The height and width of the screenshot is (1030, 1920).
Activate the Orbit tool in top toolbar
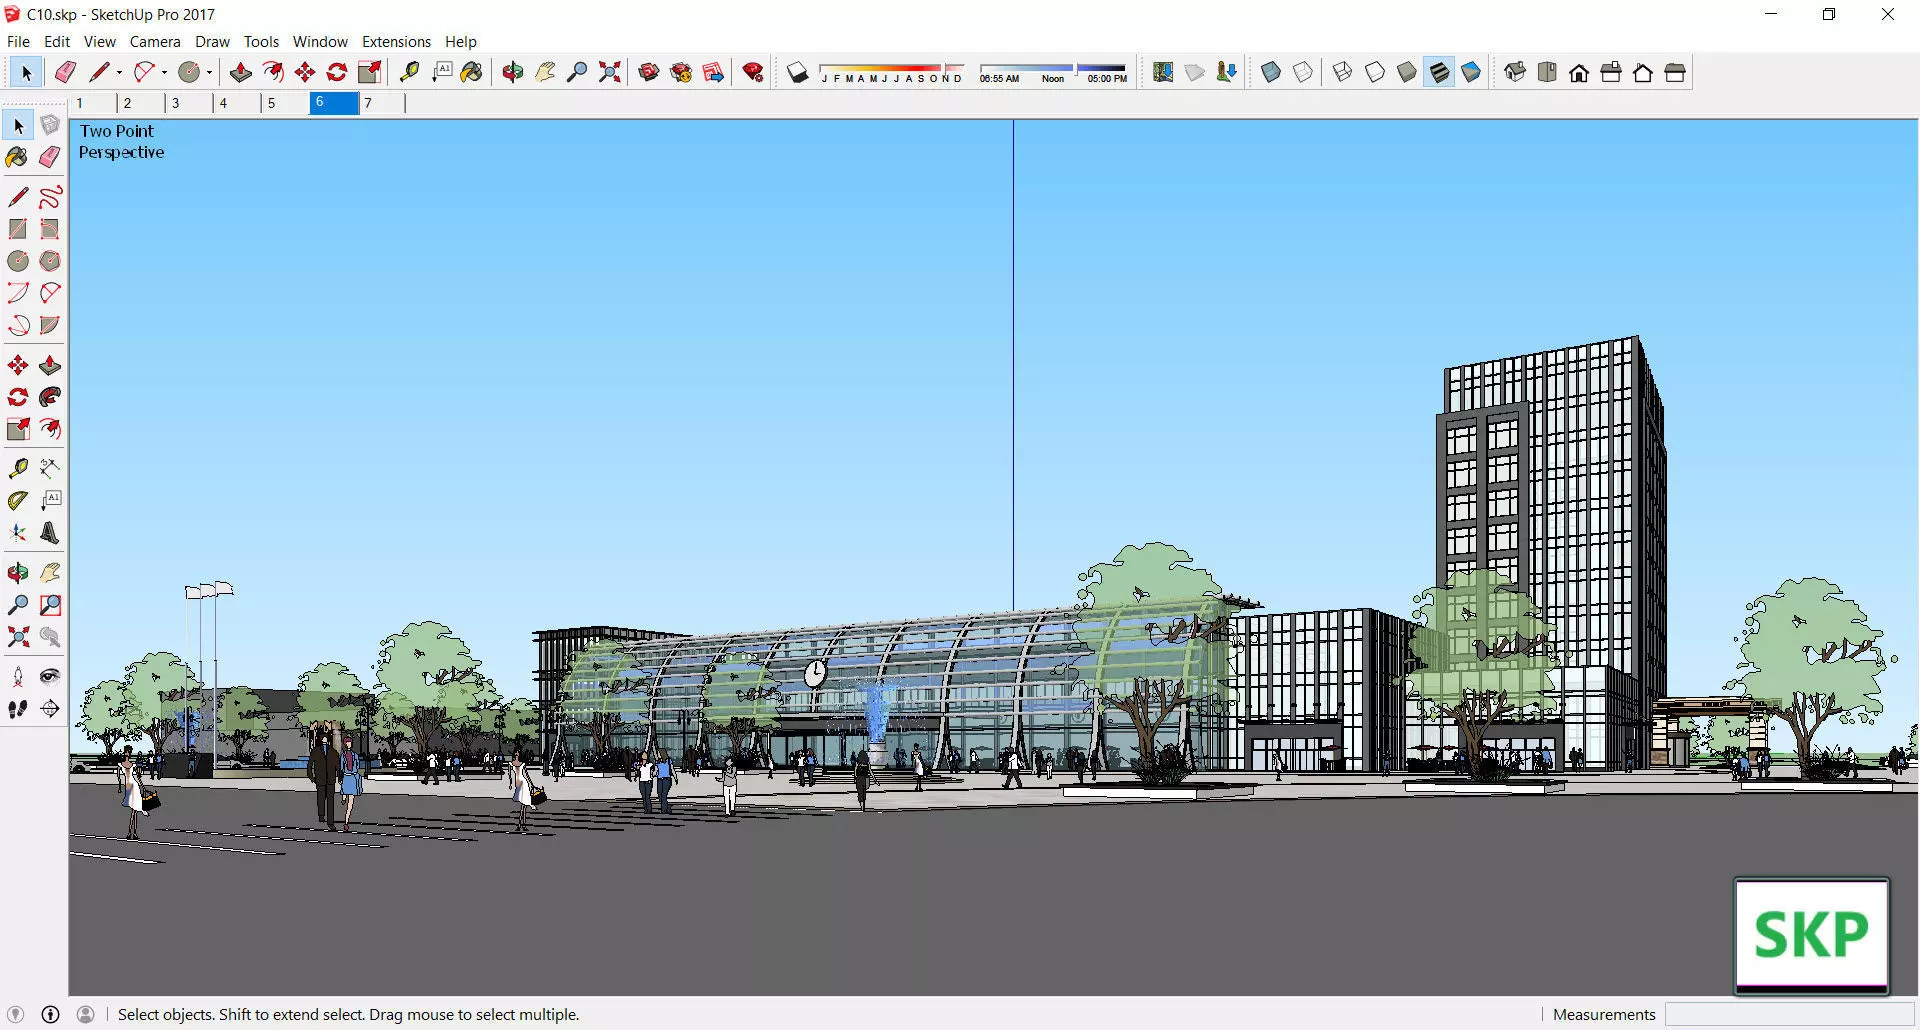[513, 72]
